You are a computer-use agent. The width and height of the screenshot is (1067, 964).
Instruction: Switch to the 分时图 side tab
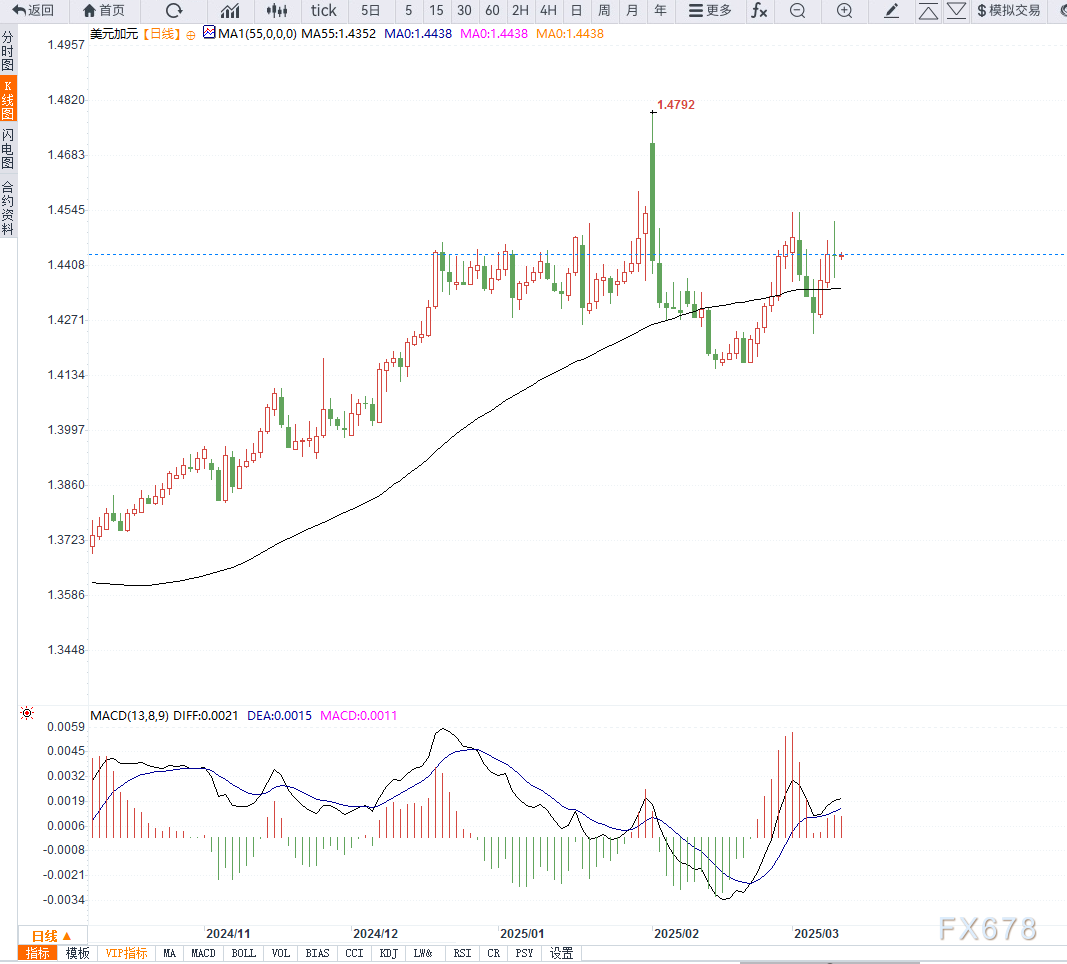[x=7, y=51]
